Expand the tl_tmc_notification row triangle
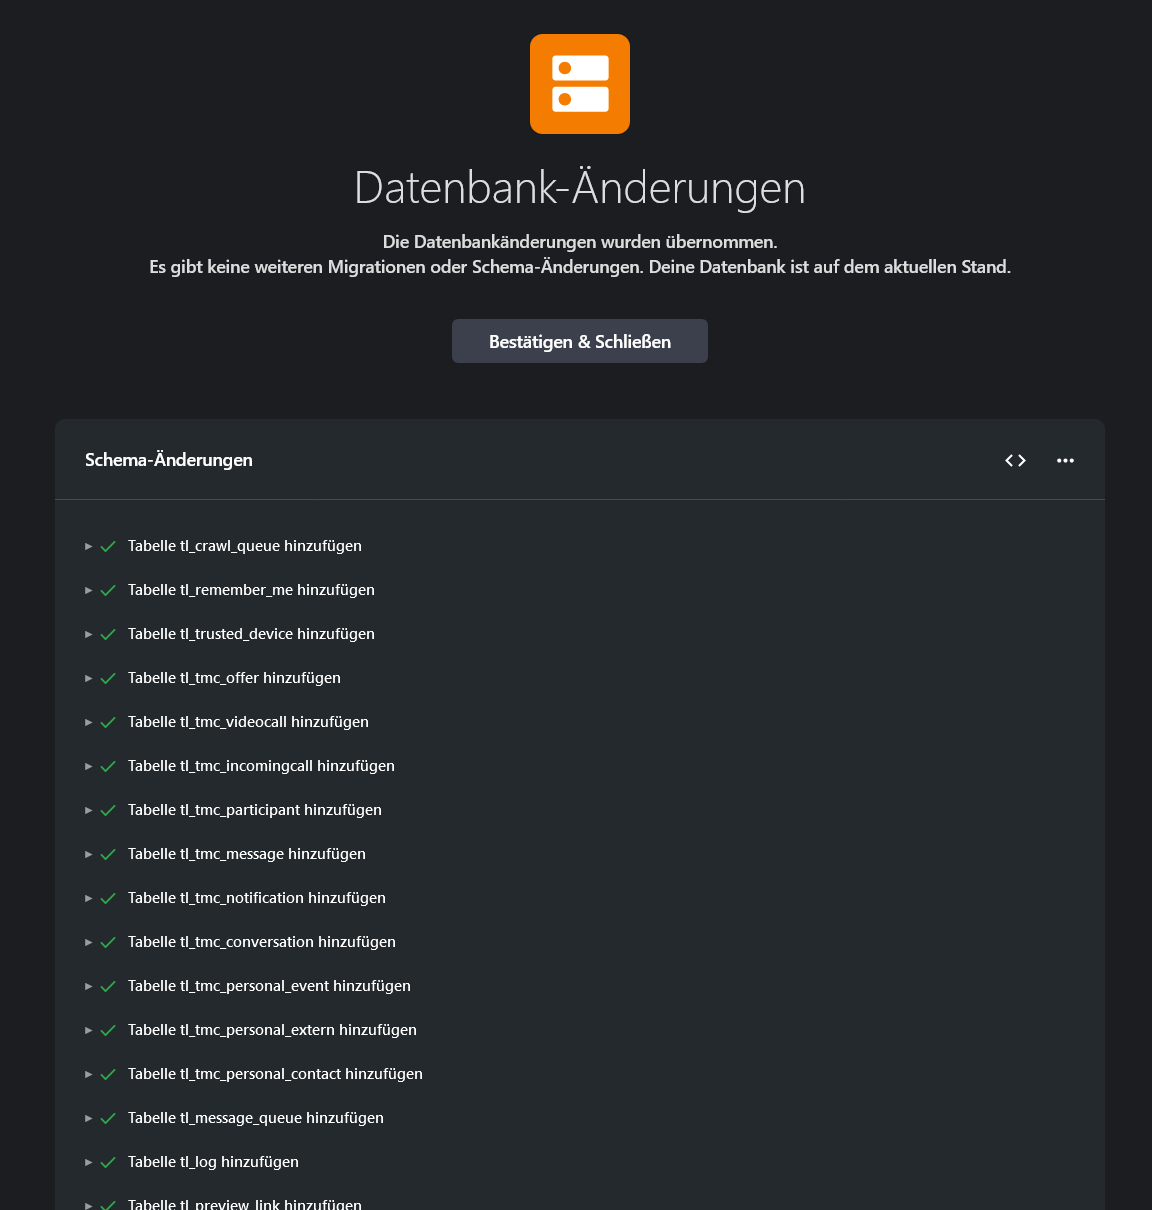Image resolution: width=1152 pixels, height=1210 pixels. click(89, 898)
